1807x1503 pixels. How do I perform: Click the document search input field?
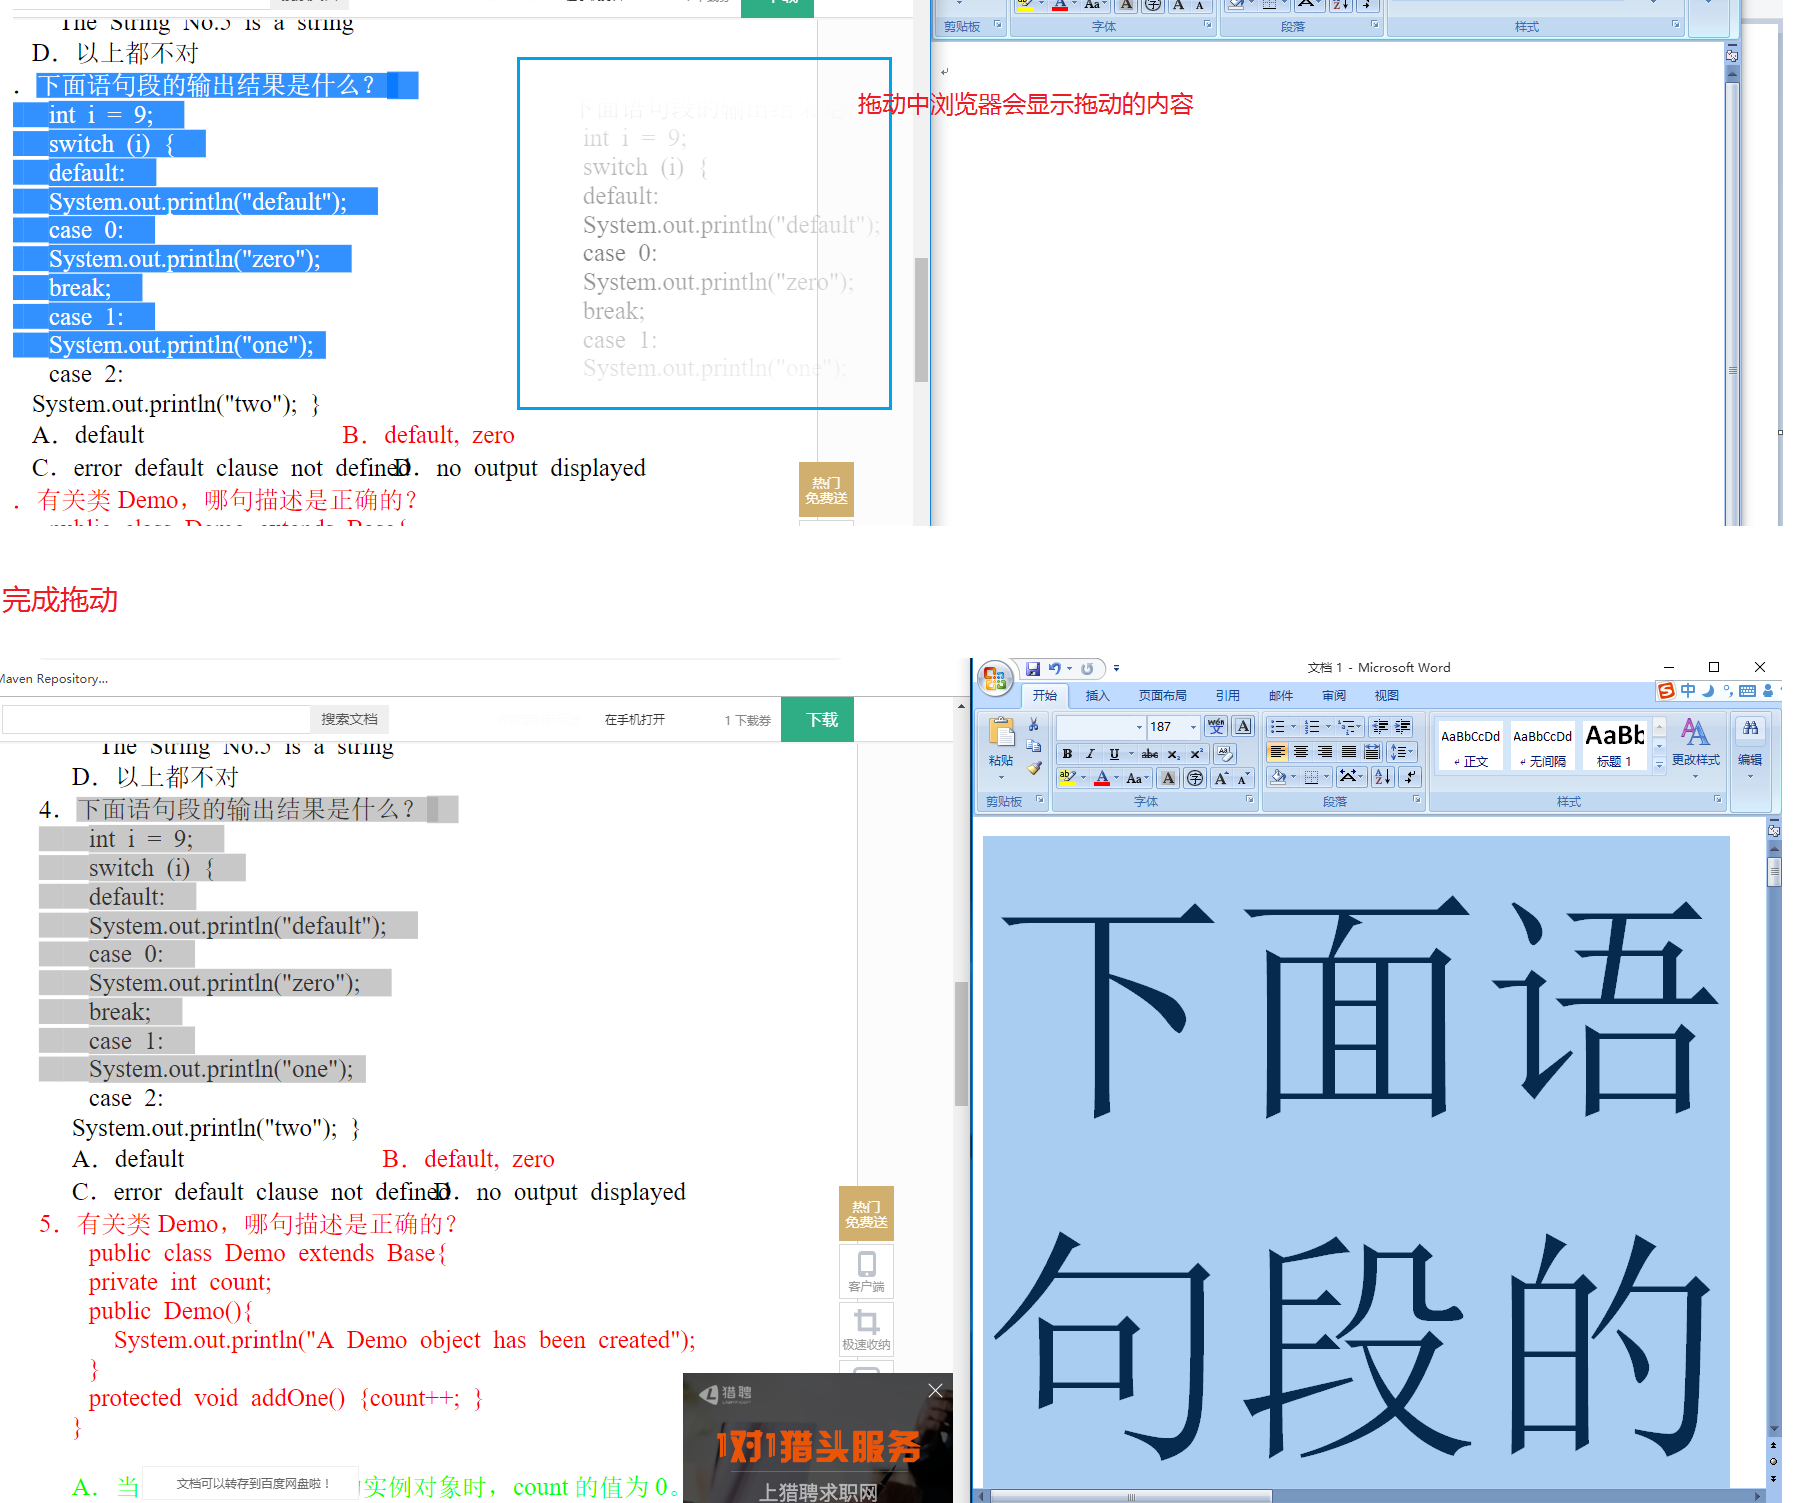pos(157,719)
